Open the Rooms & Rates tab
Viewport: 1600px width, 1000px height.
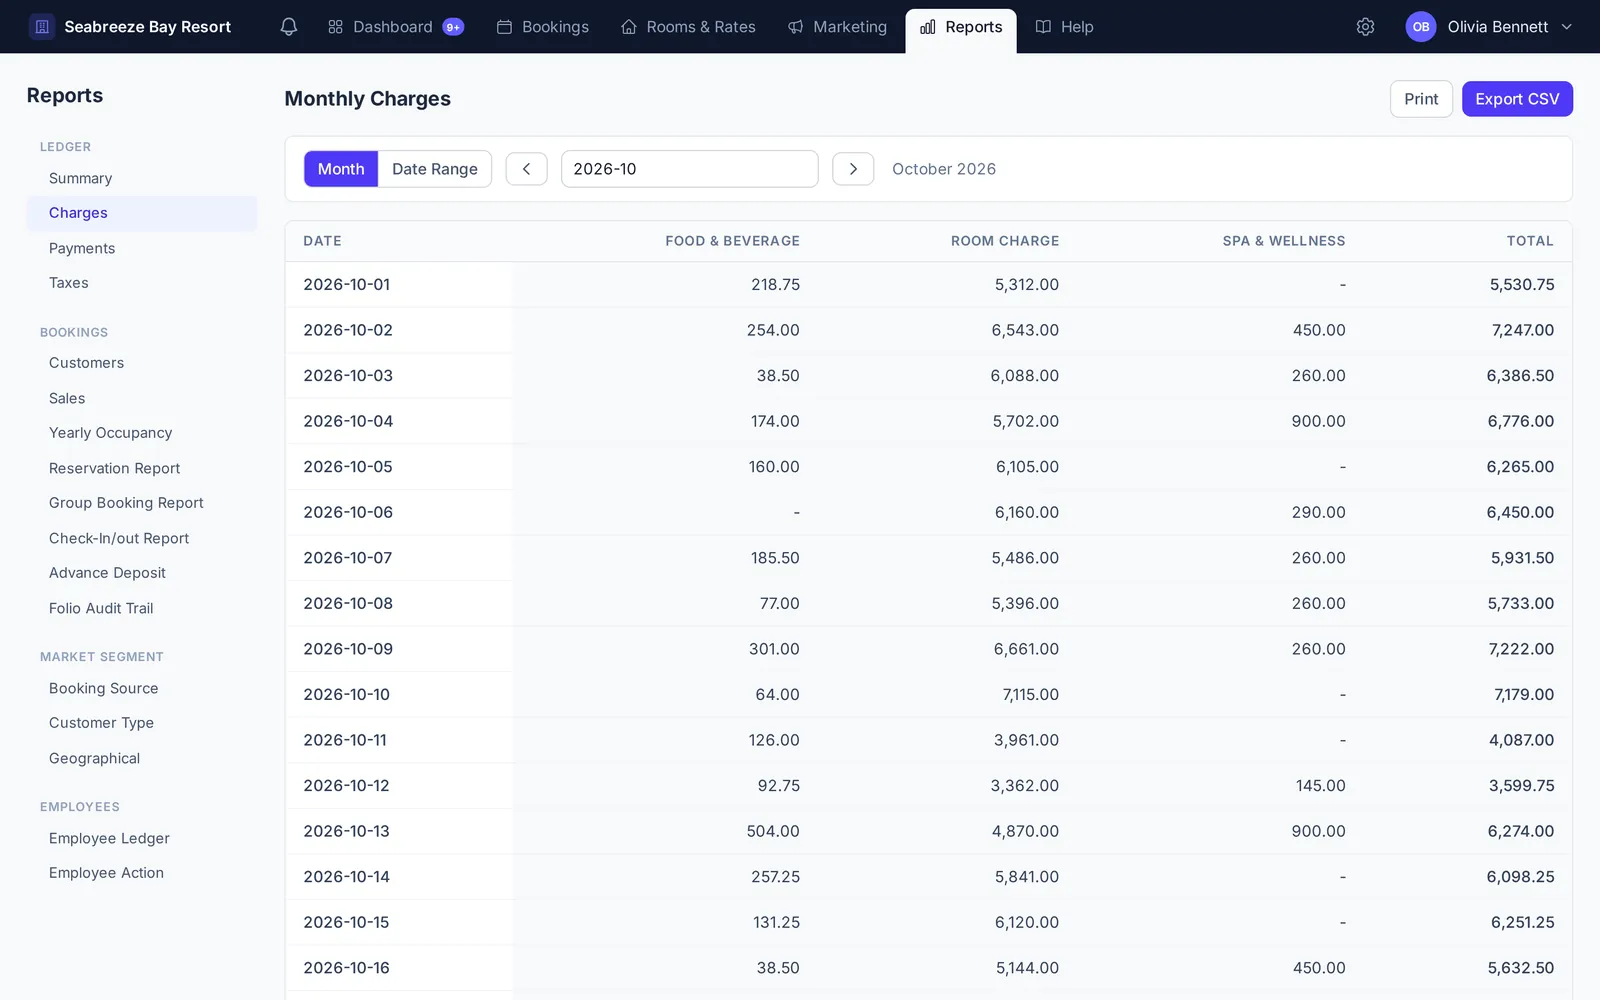pyautogui.click(x=688, y=27)
